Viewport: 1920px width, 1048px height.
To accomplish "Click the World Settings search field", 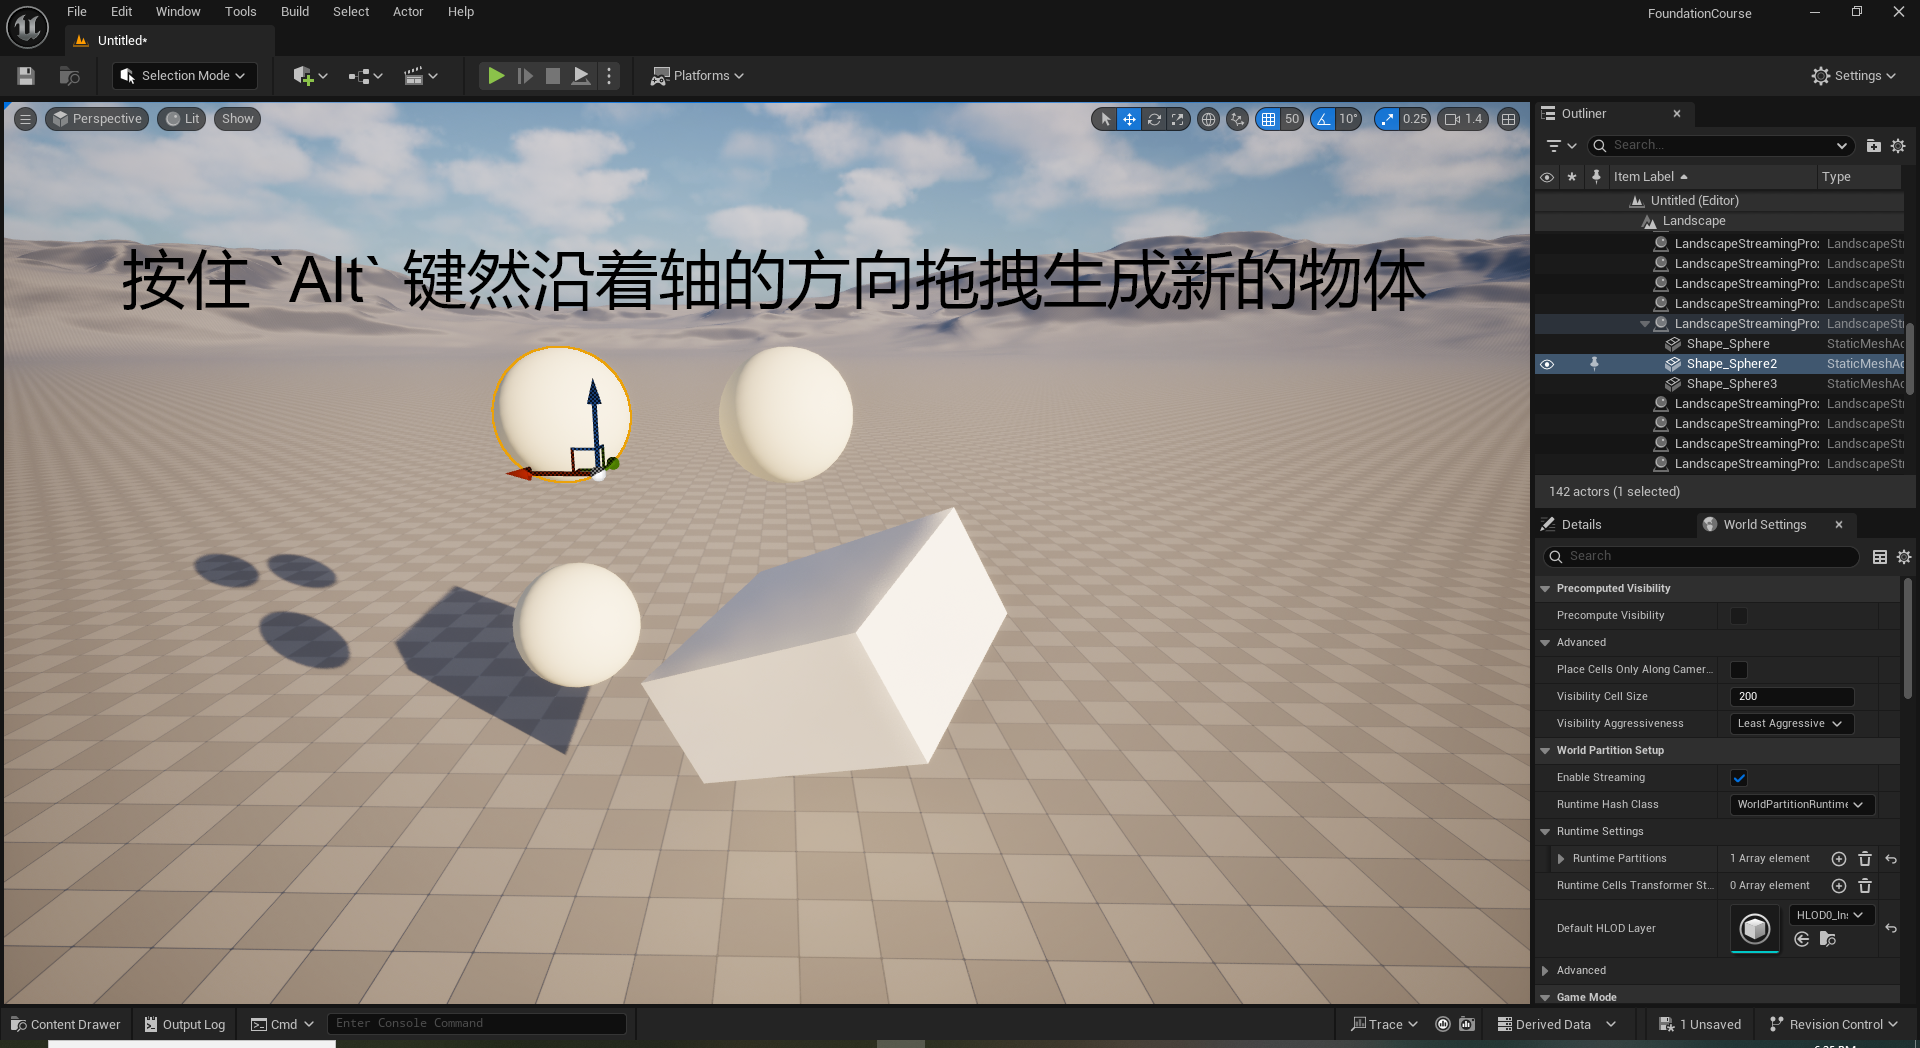I will click(1700, 557).
